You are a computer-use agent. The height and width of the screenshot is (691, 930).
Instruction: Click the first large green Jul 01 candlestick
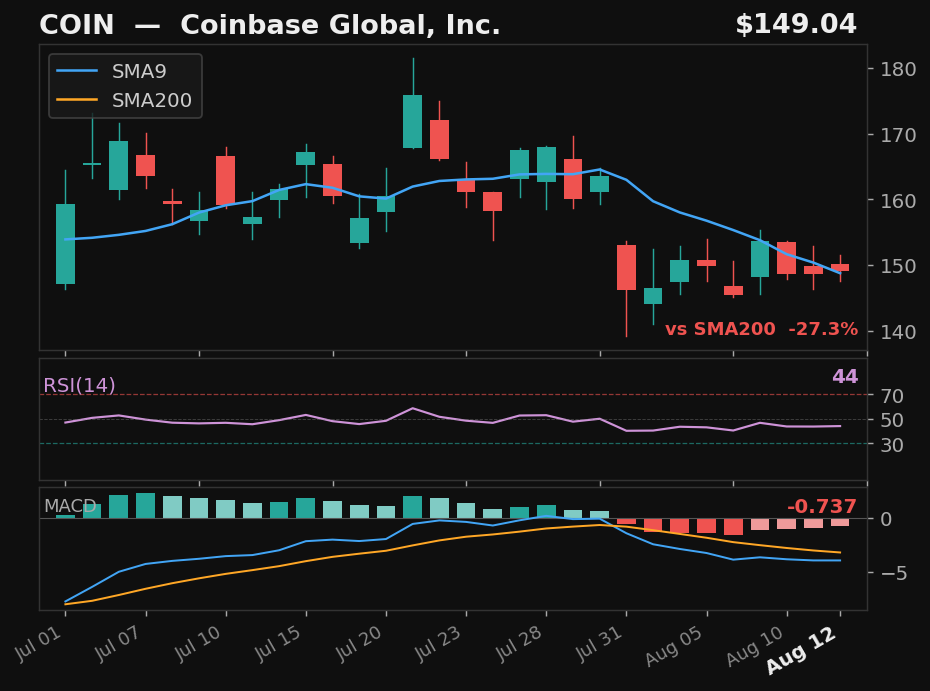pyautogui.click(x=65, y=244)
